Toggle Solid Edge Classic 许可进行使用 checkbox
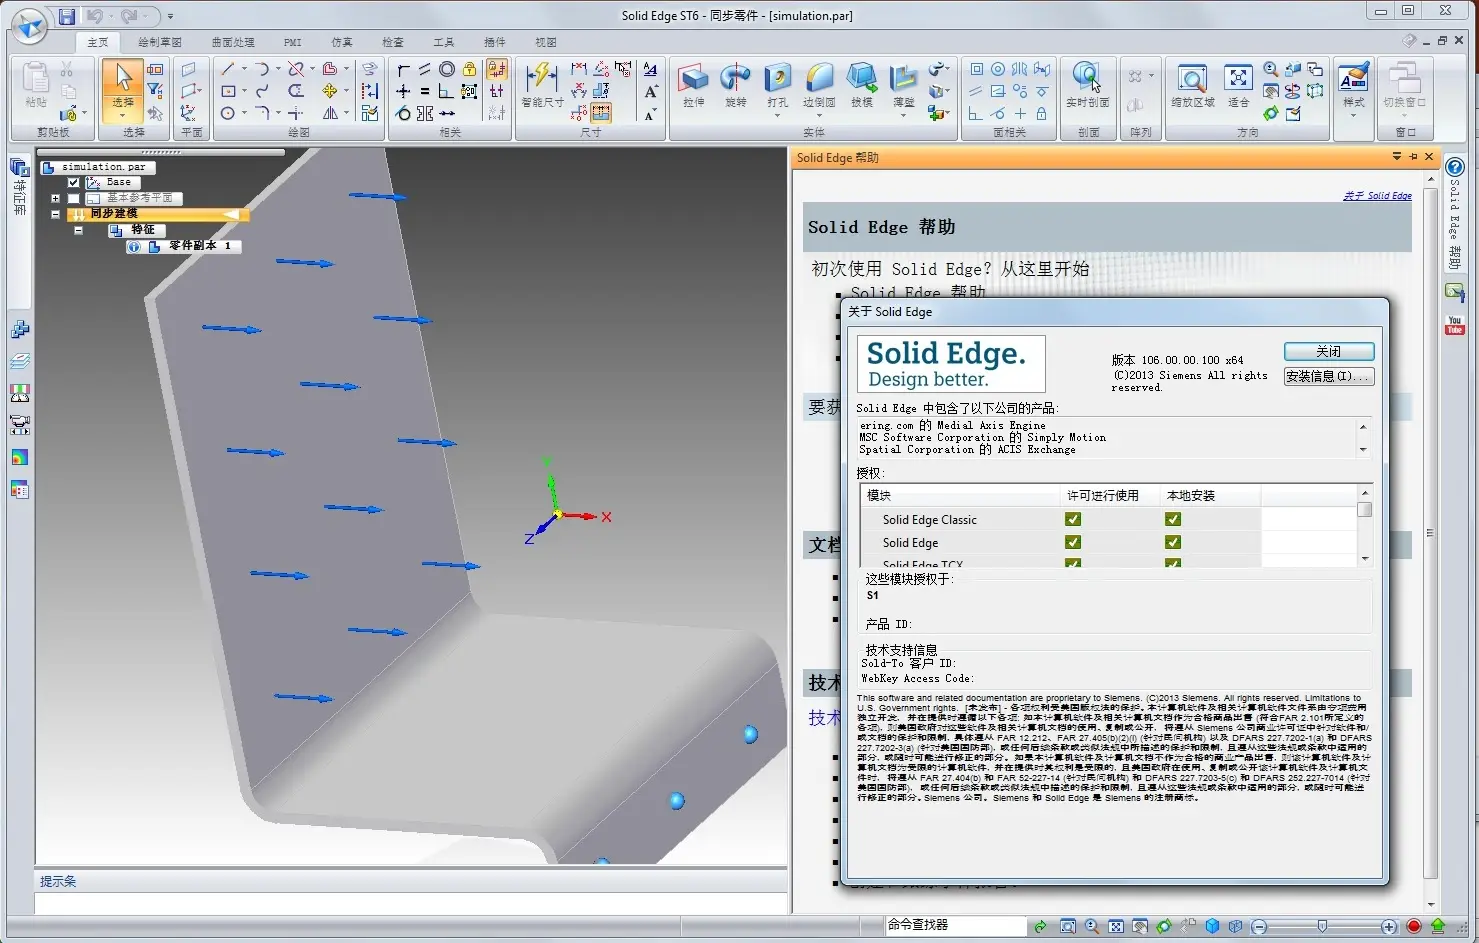The width and height of the screenshot is (1479, 943). (1073, 520)
